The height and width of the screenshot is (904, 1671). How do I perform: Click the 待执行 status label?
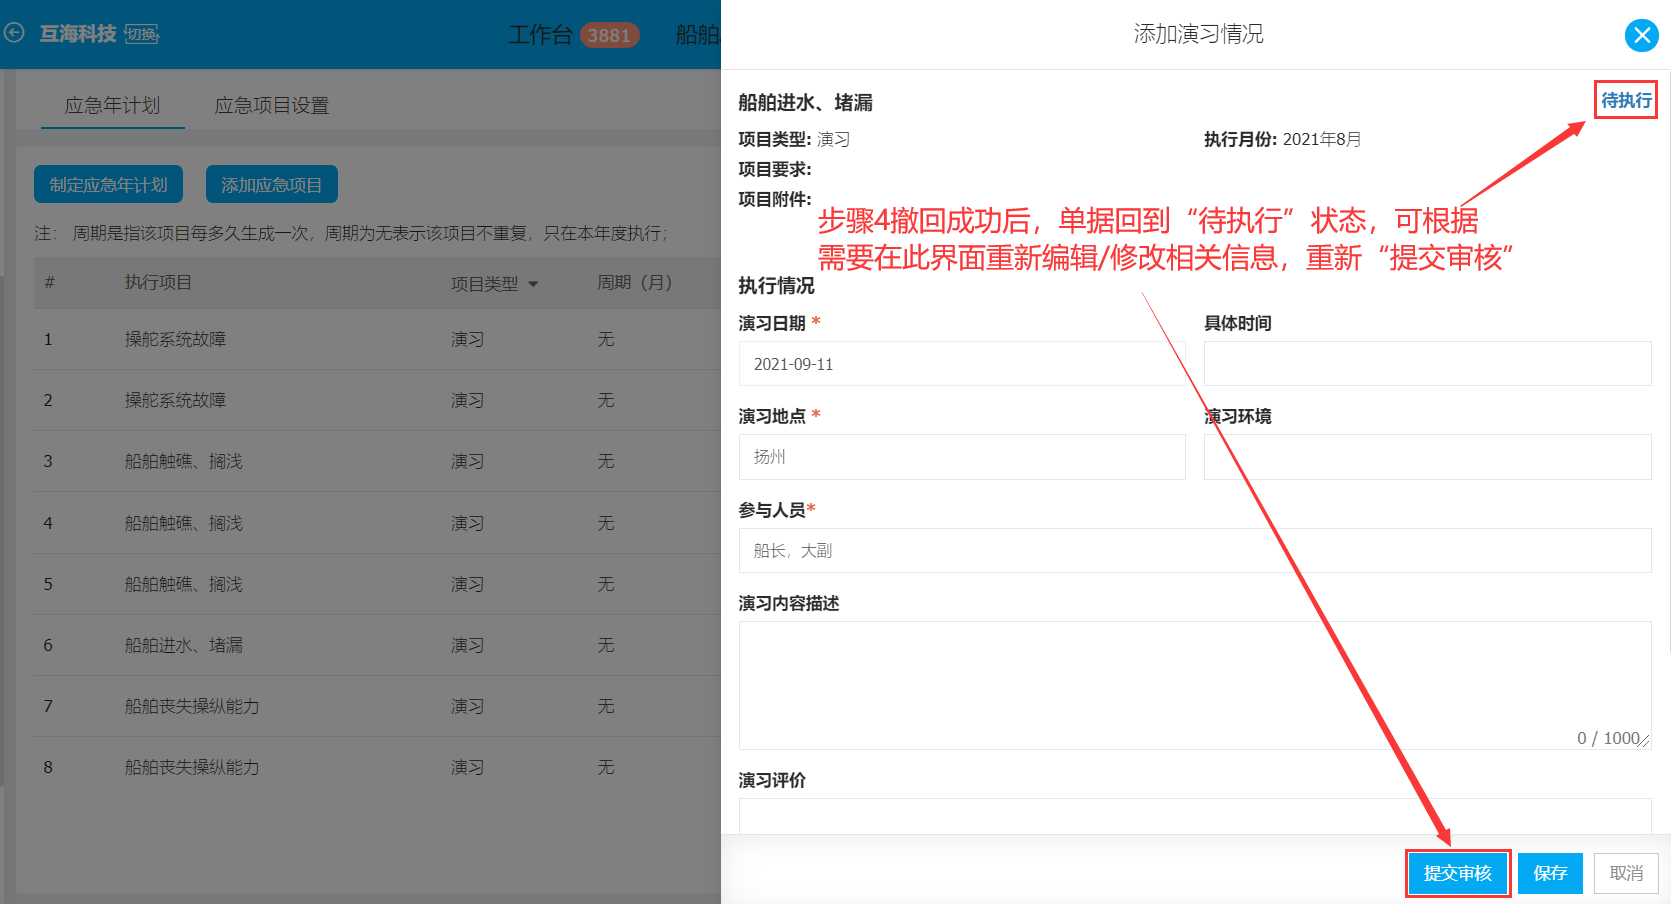pyautogui.click(x=1626, y=100)
